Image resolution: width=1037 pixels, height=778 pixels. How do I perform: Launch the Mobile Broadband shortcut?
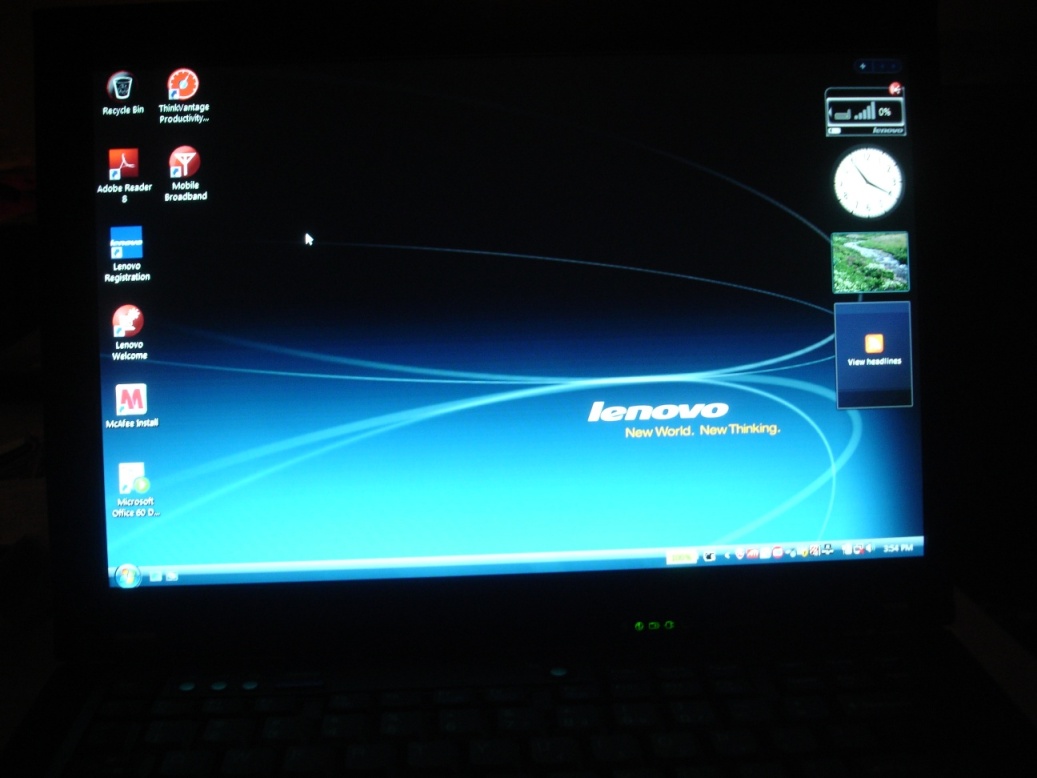click(185, 174)
